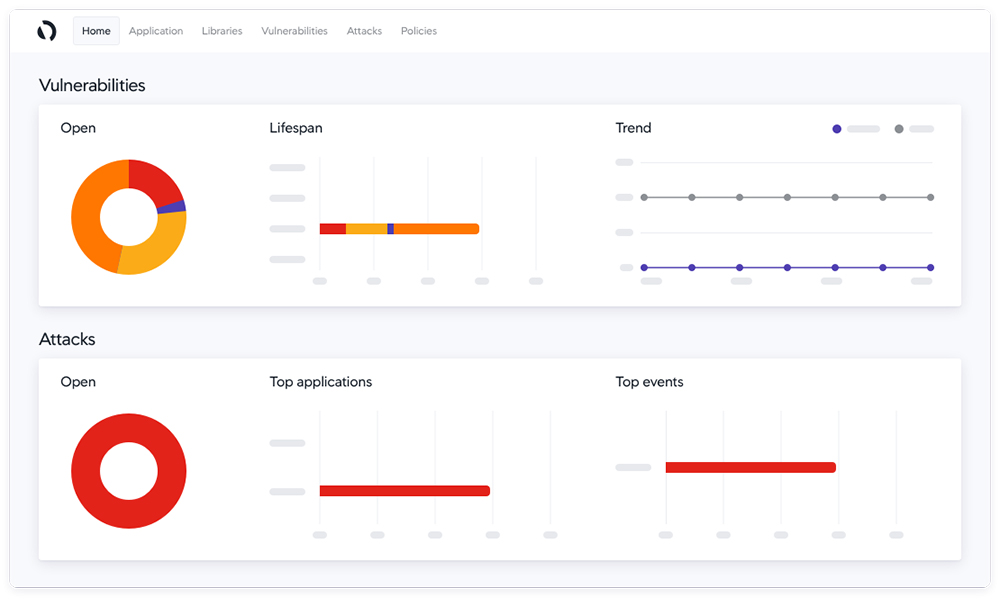Click the red Top events bar
The image size is (1000, 600).
pos(751,467)
